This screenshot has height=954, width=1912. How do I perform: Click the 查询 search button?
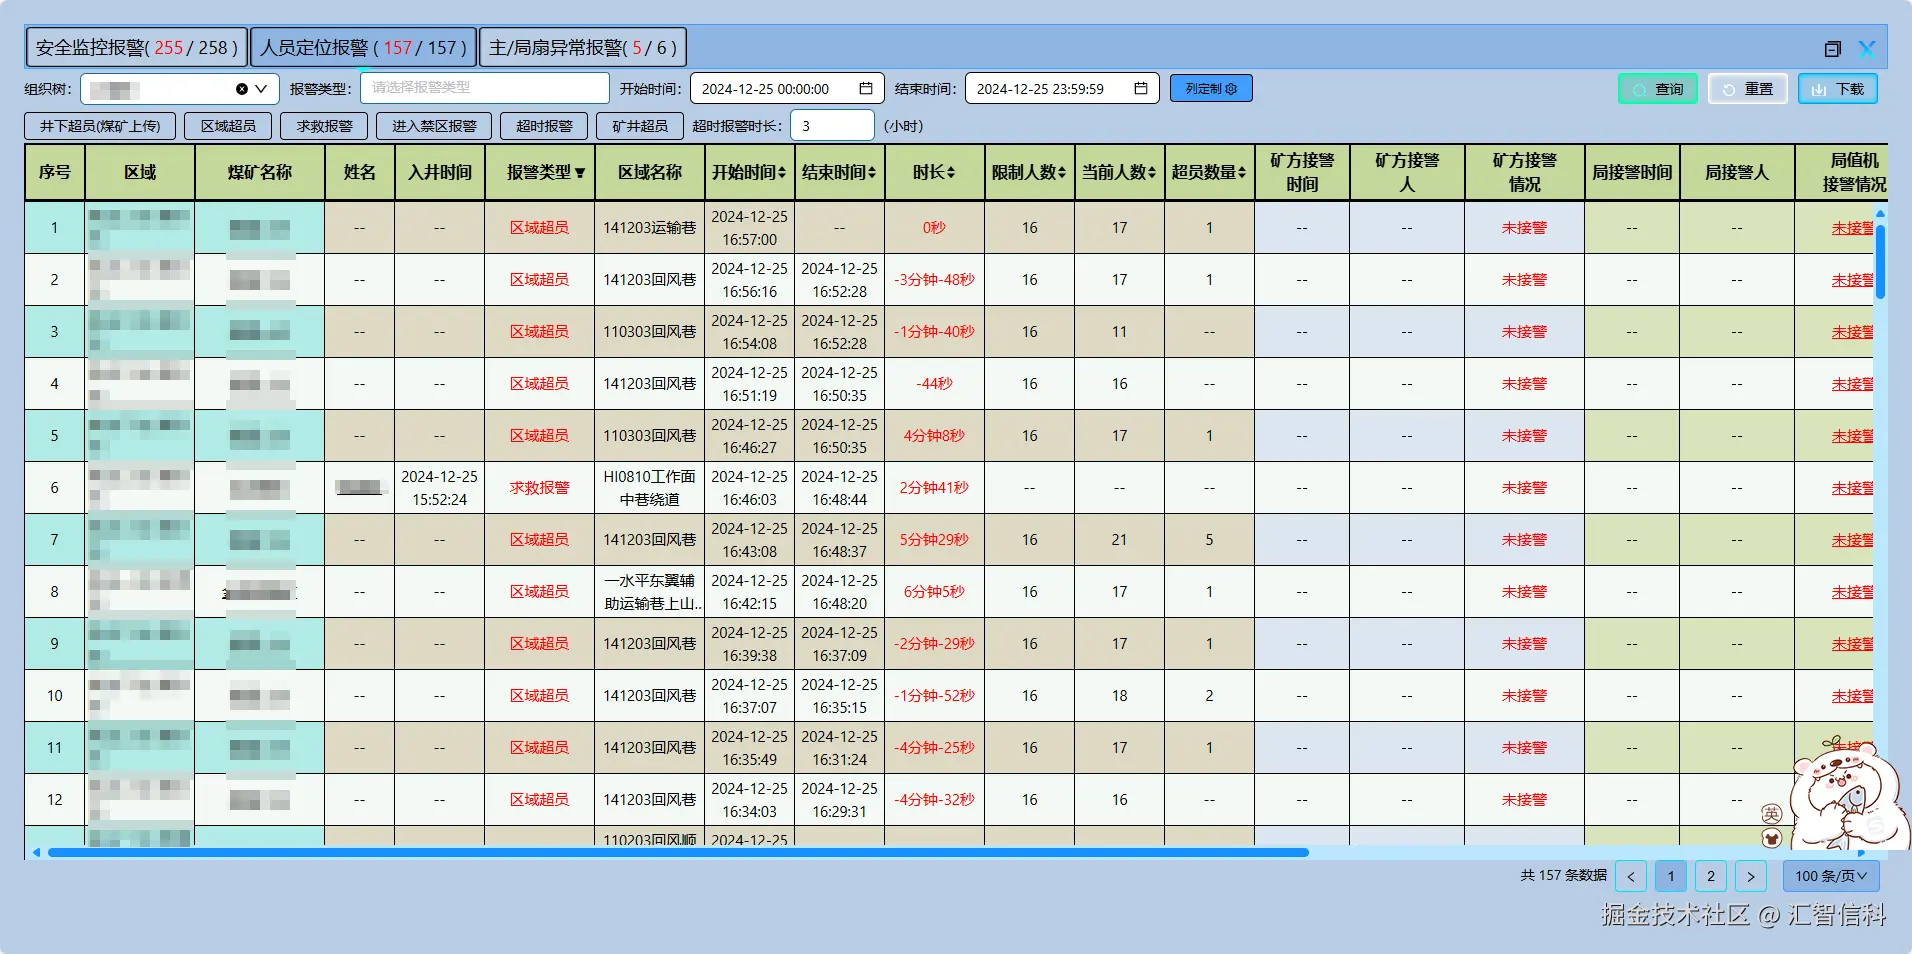[1658, 89]
